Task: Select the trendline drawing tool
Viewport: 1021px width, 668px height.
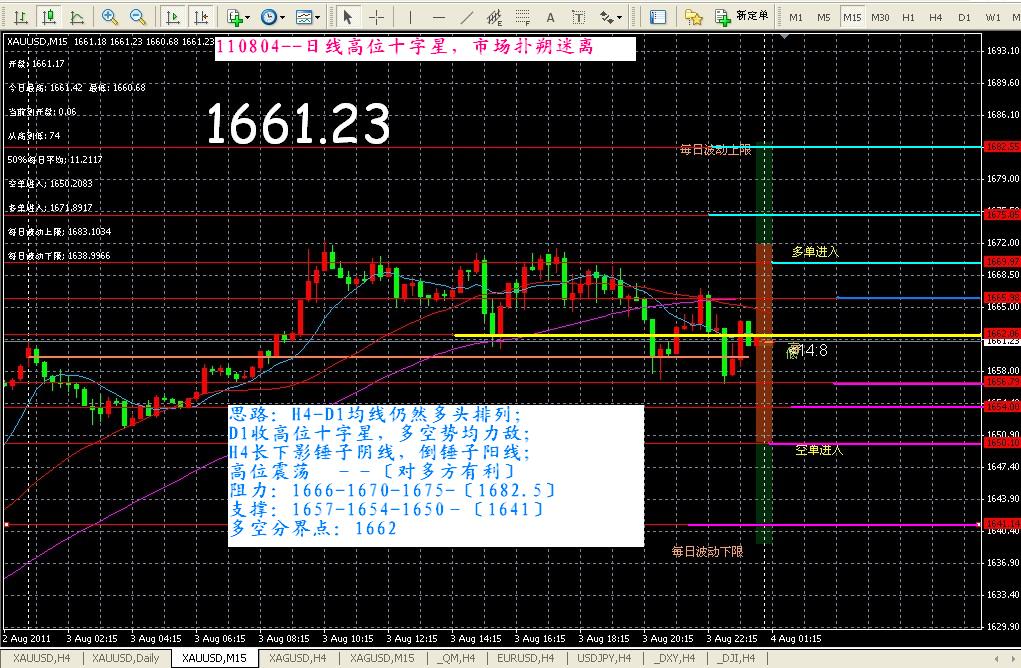Action: 467,17
